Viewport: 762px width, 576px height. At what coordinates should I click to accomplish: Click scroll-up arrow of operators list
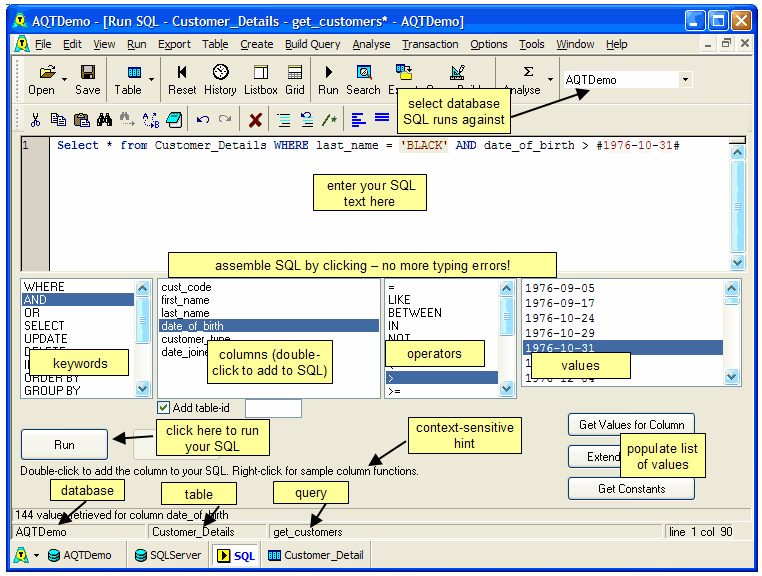506,289
